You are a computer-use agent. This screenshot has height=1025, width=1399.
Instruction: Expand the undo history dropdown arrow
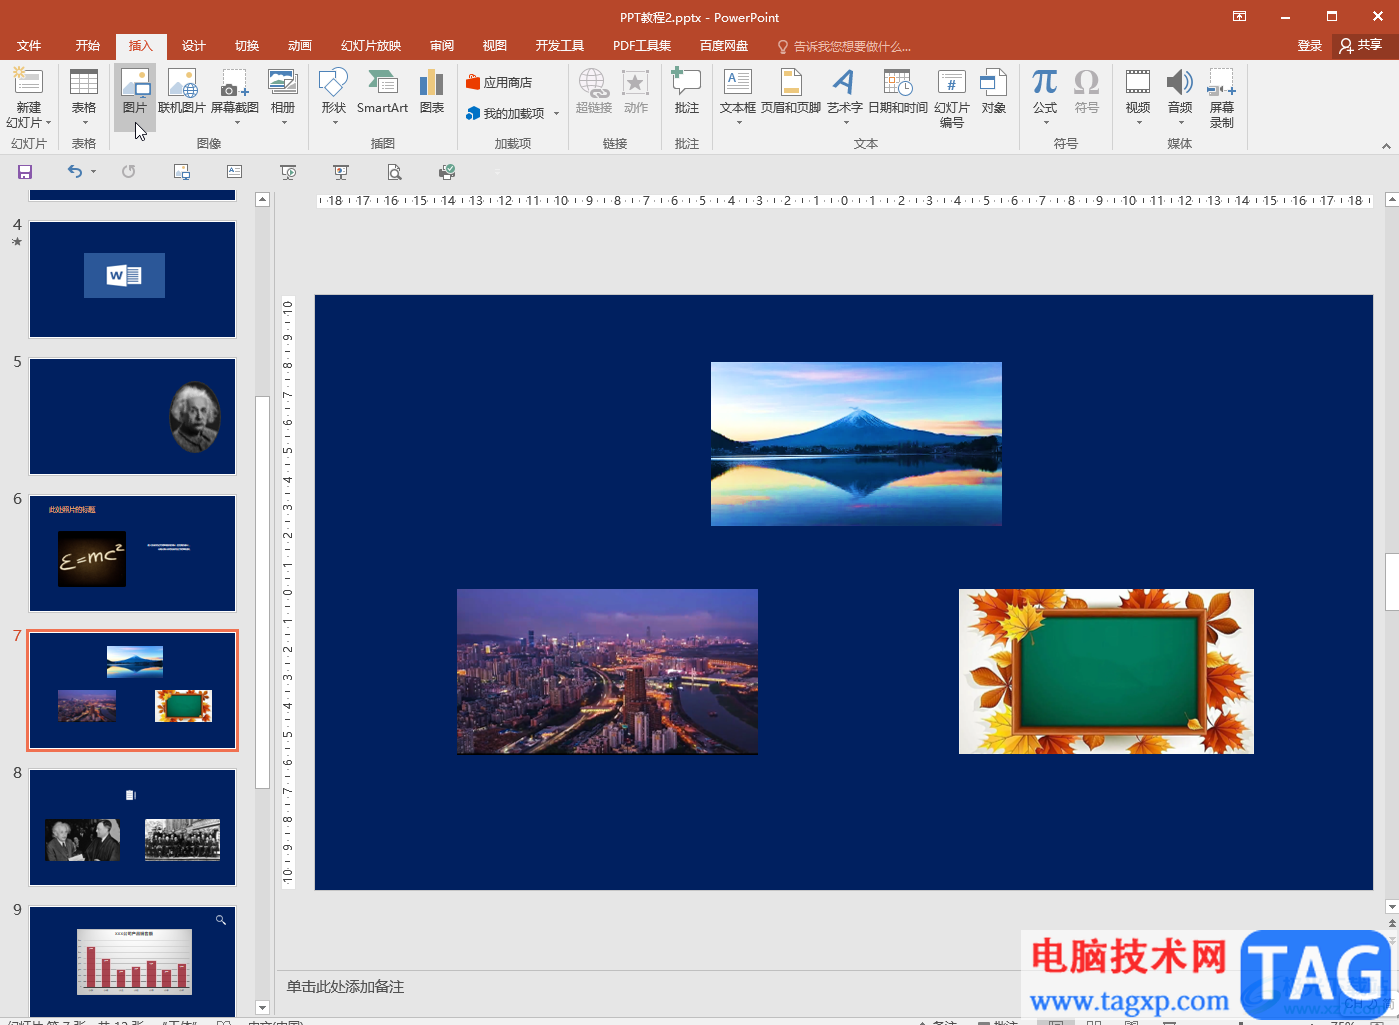pyautogui.click(x=94, y=172)
